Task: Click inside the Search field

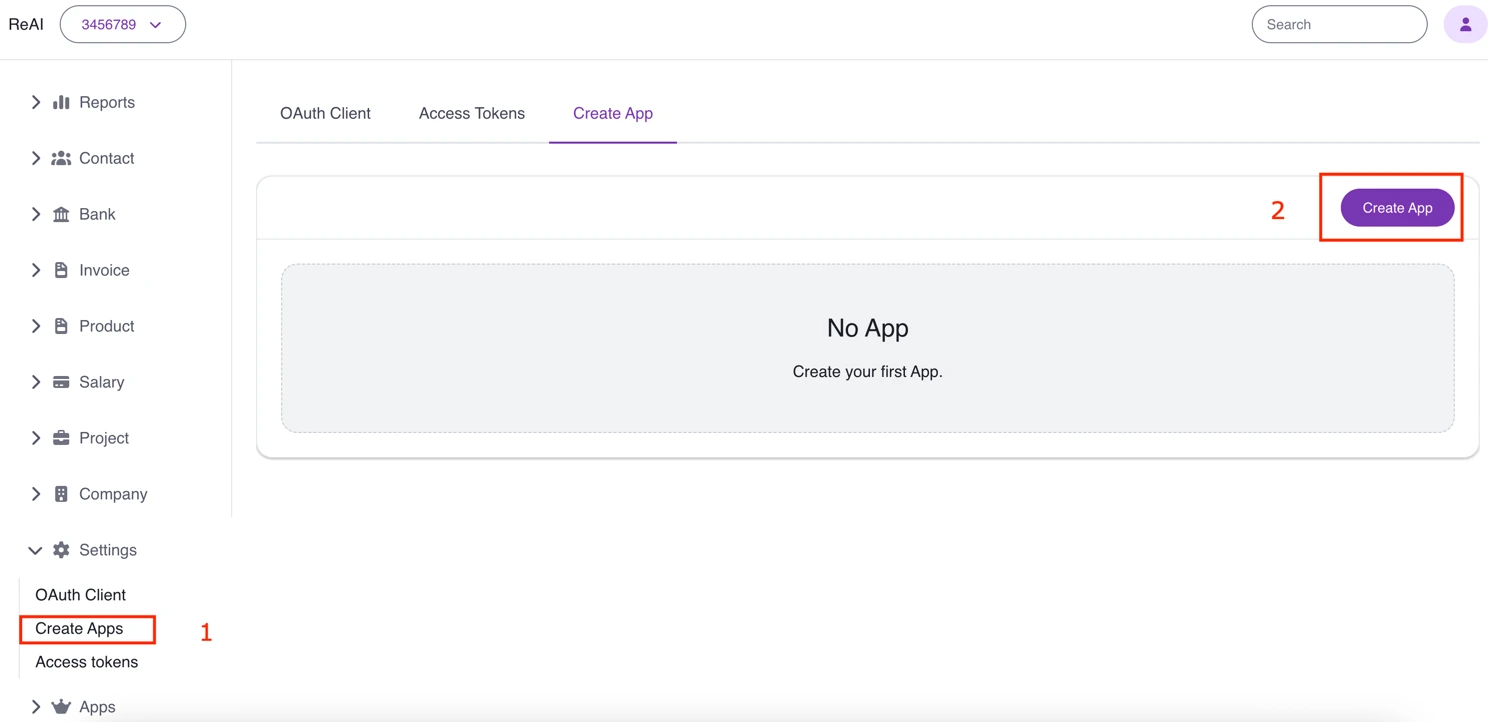Action: tap(1339, 24)
